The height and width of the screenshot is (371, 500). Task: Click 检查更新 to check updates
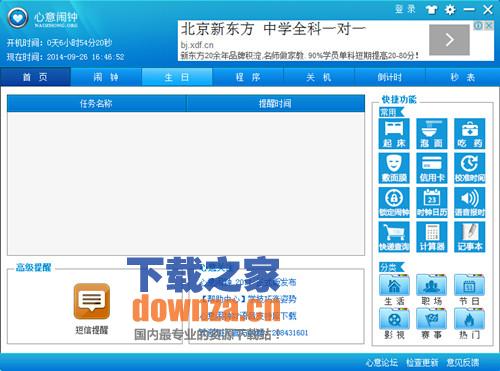pos(422,362)
